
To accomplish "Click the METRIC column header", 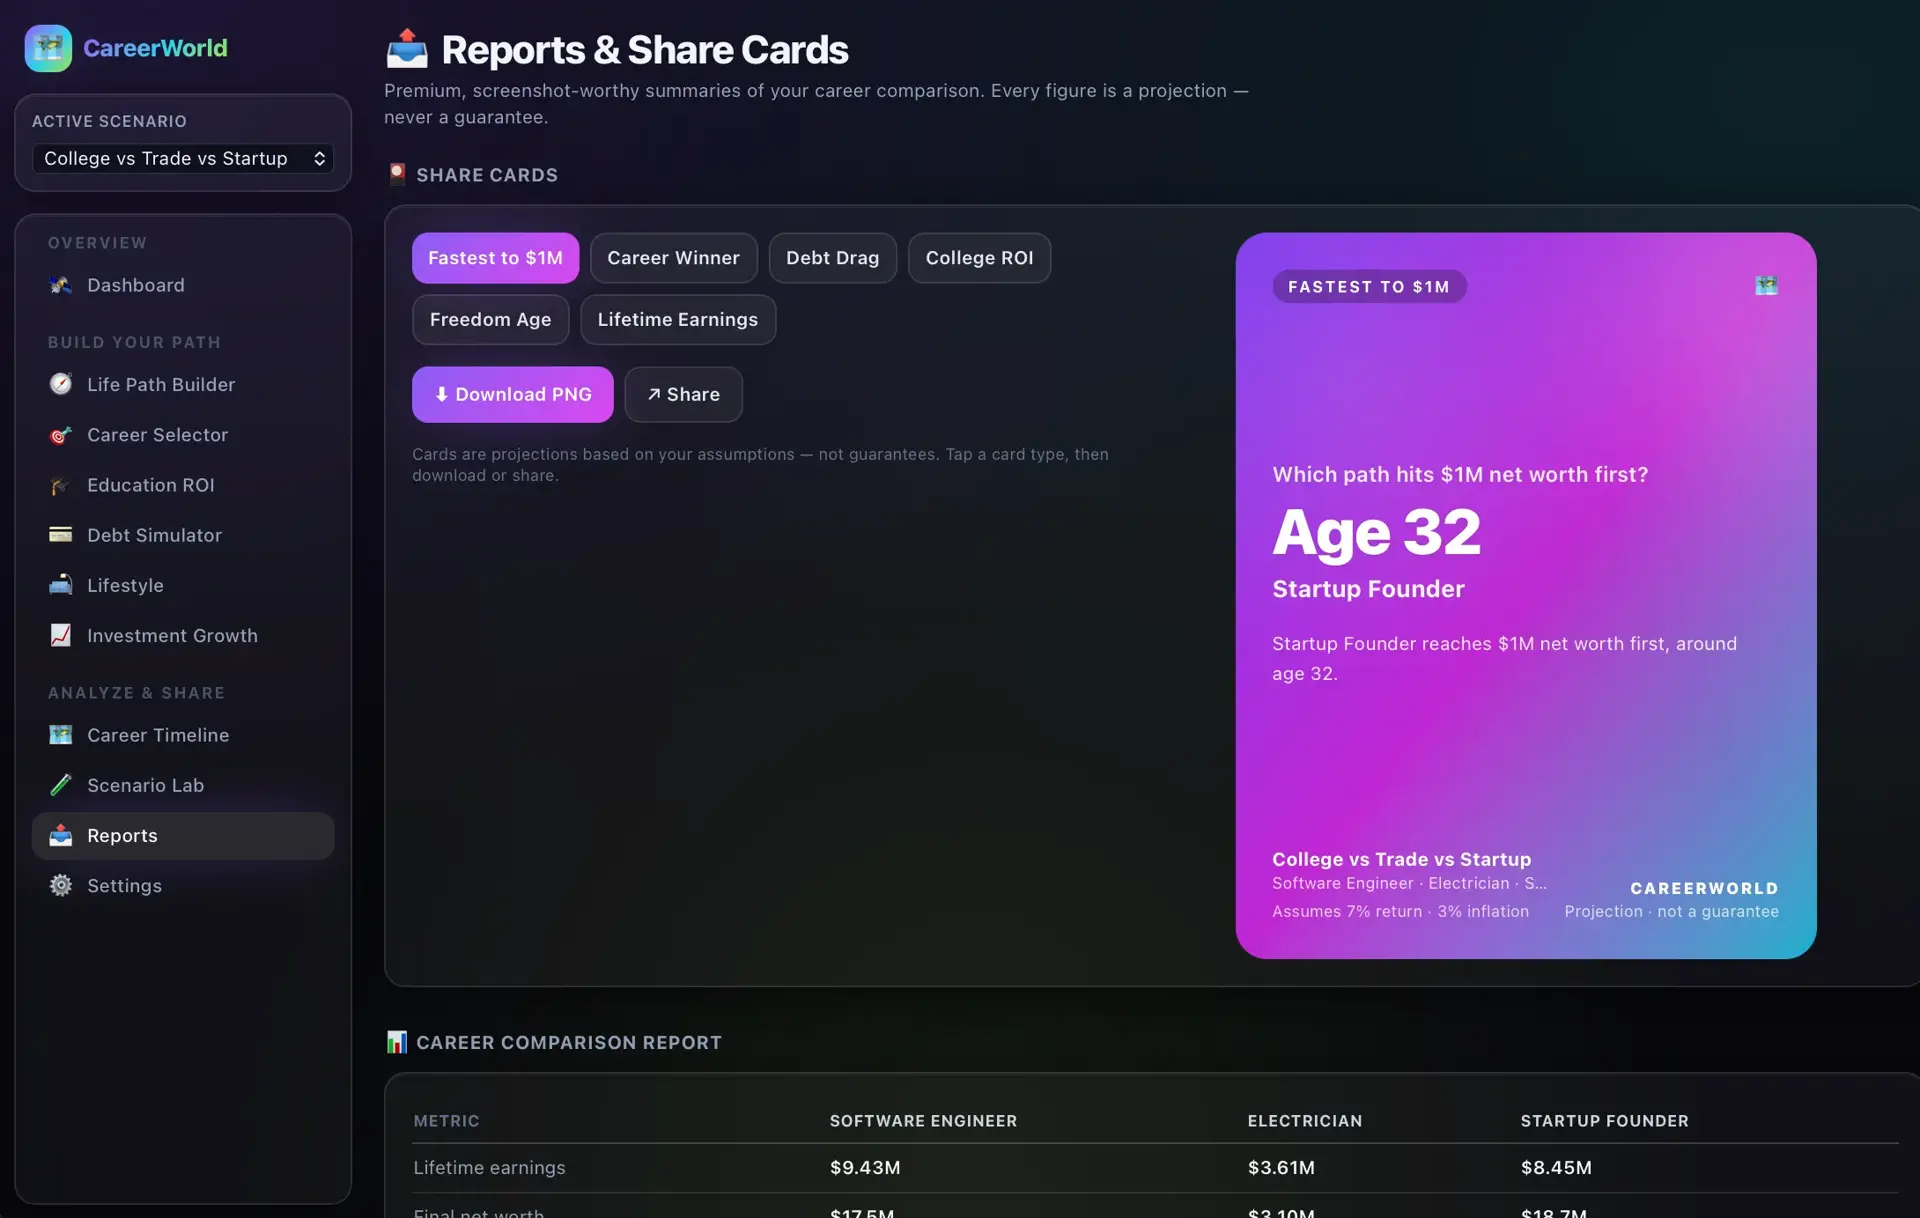I will [446, 1121].
